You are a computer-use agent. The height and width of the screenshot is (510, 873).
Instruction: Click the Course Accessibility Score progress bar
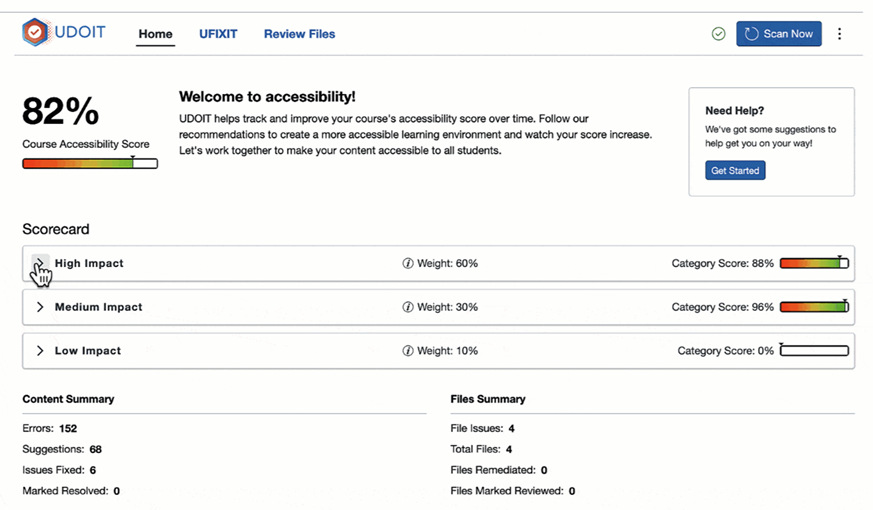point(90,163)
